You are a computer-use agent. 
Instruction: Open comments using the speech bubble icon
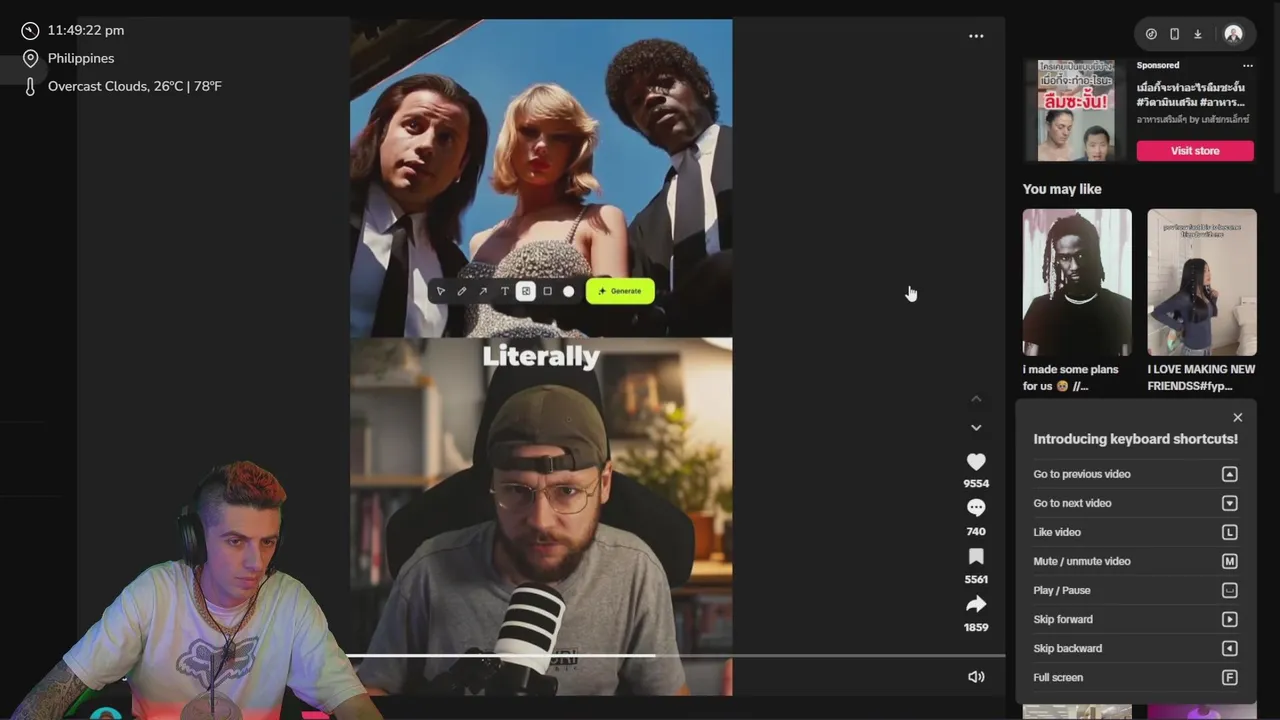point(976,508)
